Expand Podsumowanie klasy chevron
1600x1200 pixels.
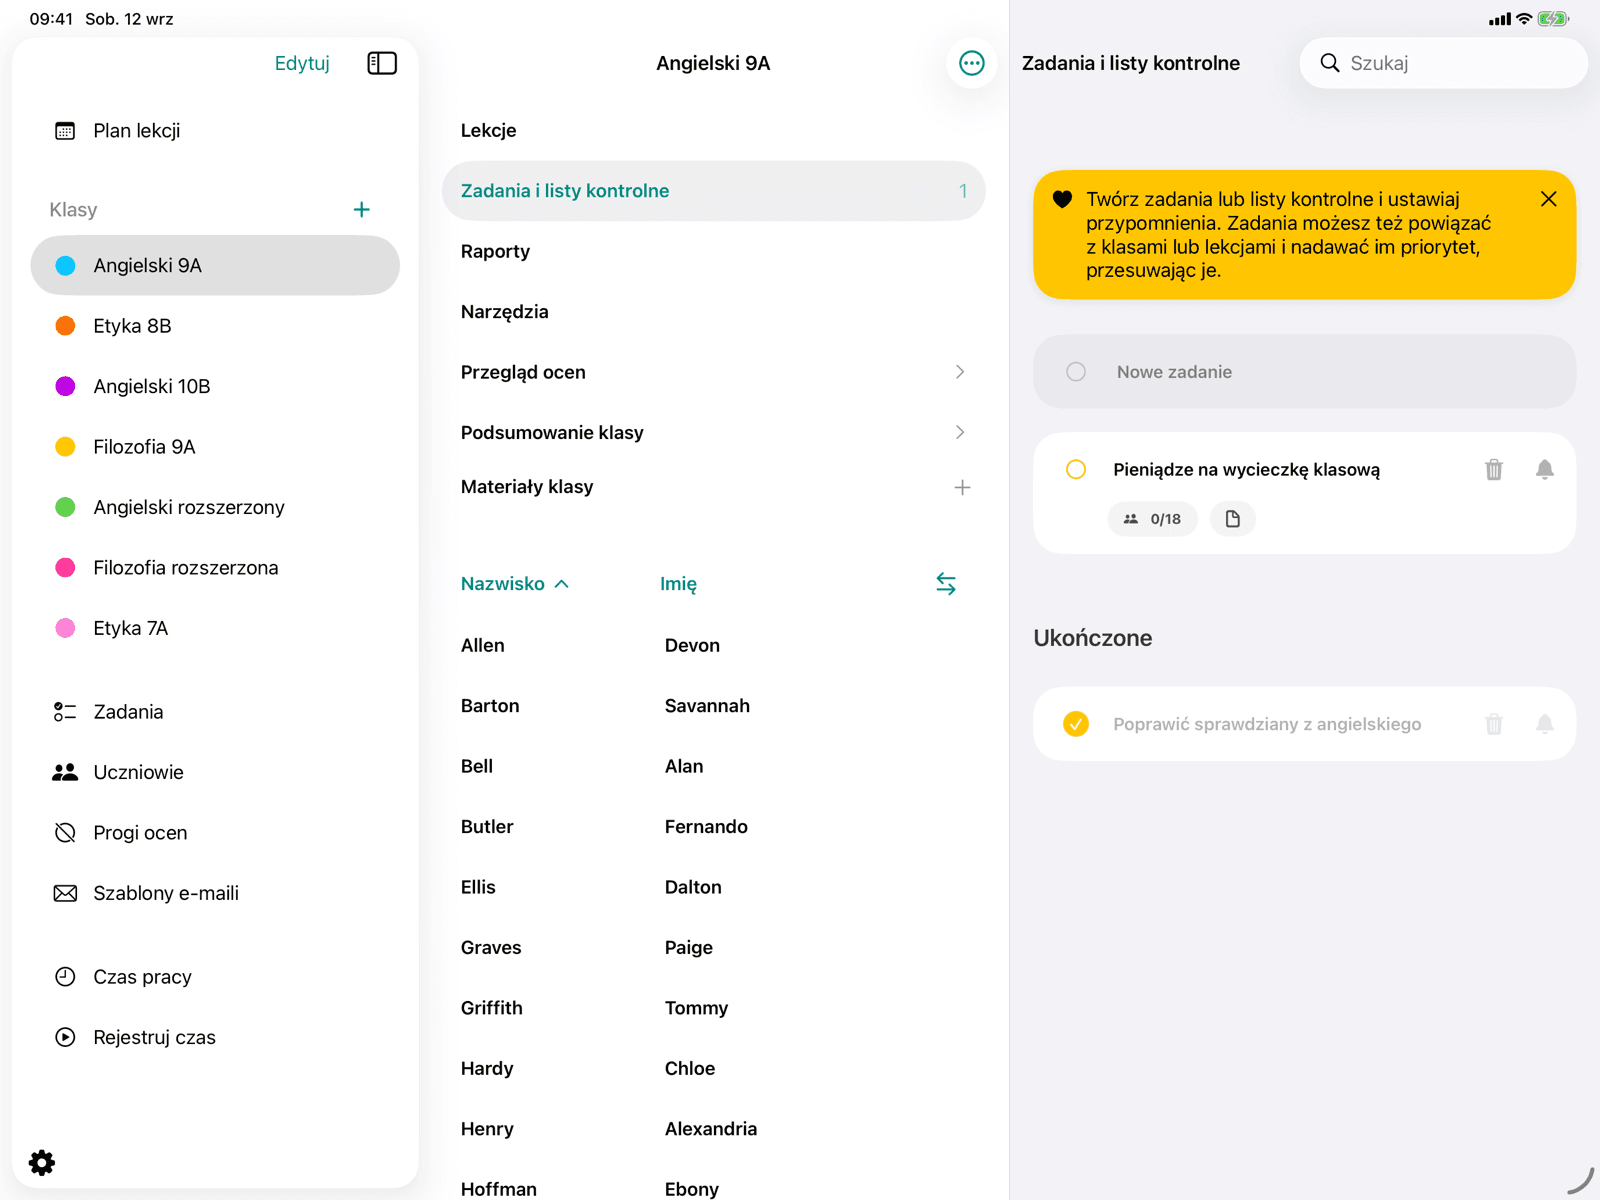pos(960,432)
